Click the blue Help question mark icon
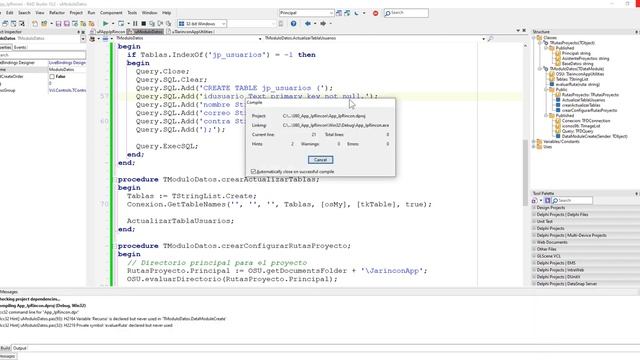The height and width of the screenshot is (360, 640). pos(293,24)
